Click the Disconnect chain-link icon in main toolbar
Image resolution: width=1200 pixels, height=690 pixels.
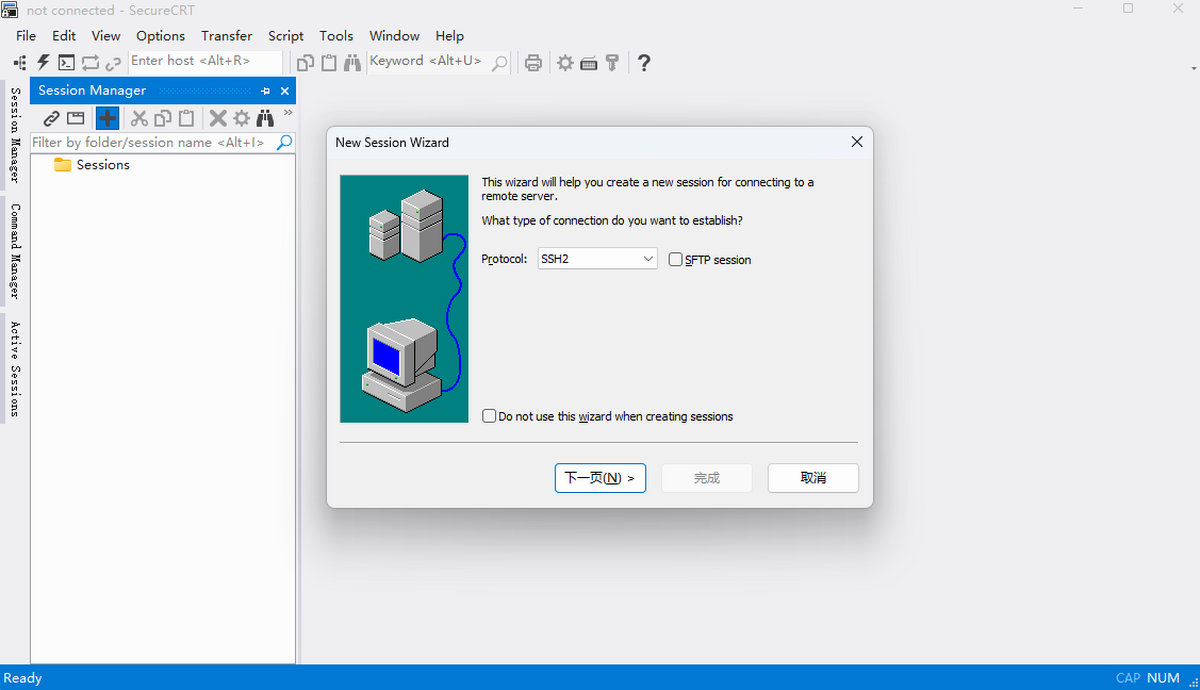[x=113, y=62]
